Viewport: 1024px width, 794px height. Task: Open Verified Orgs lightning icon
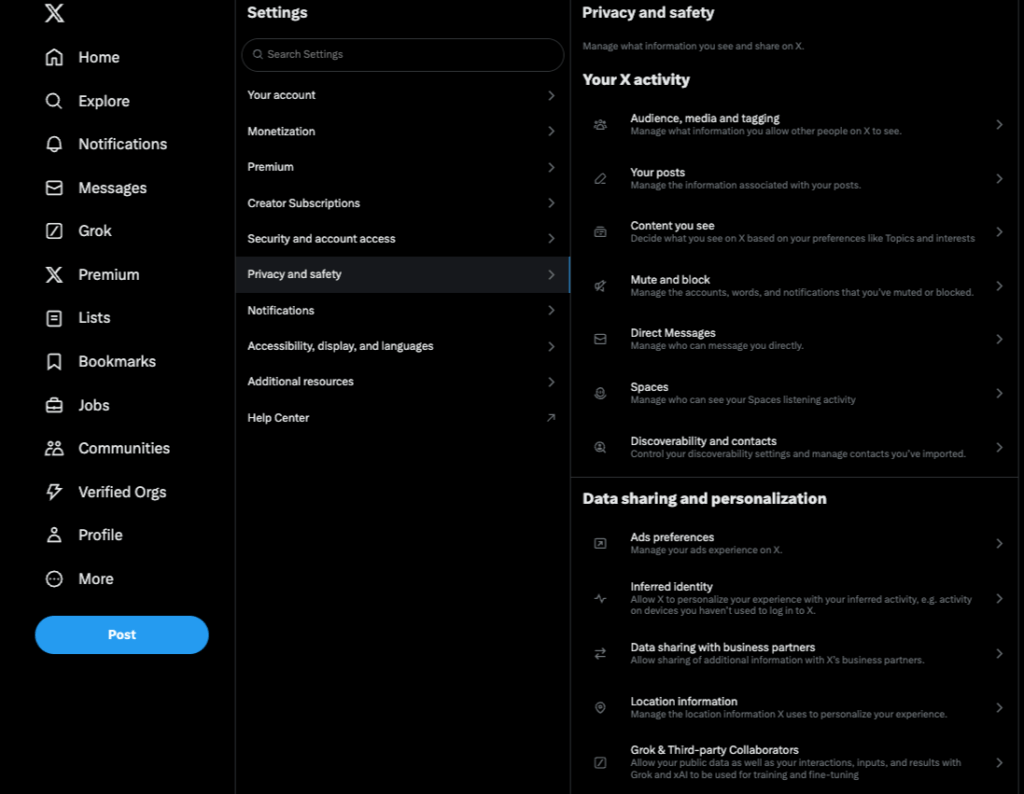point(54,492)
